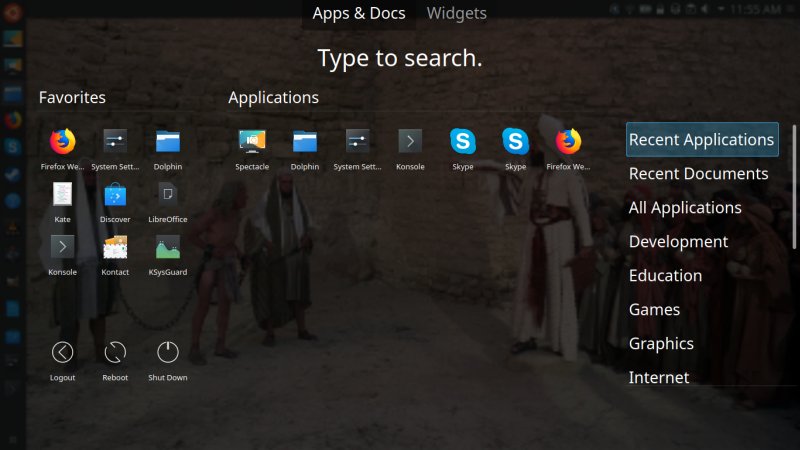The image size is (800, 450).
Task: Click the category list scrollbar
Action: pos(795,185)
